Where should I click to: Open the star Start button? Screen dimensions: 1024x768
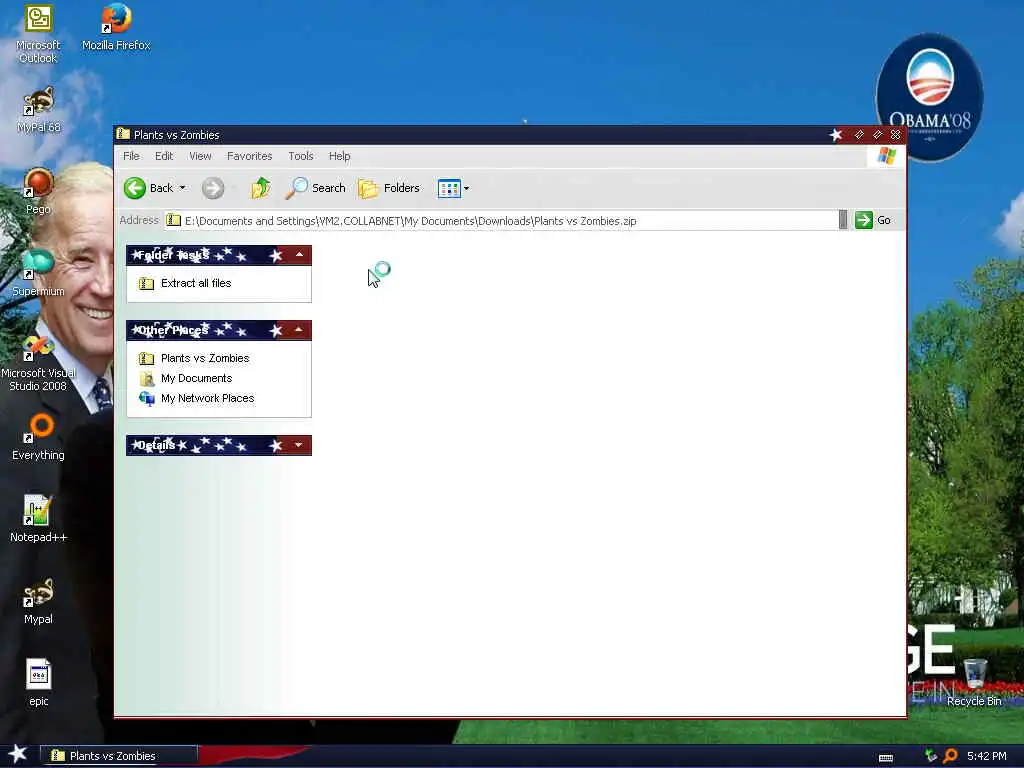click(18, 754)
